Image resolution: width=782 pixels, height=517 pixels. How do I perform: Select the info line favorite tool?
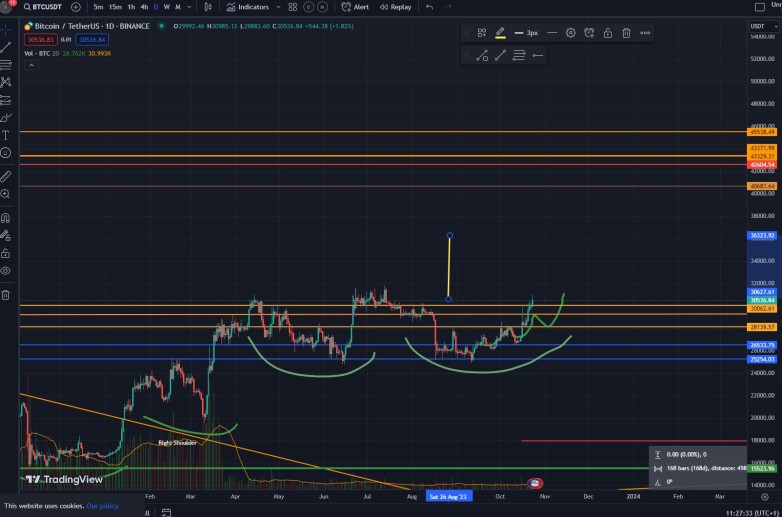(482, 55)
